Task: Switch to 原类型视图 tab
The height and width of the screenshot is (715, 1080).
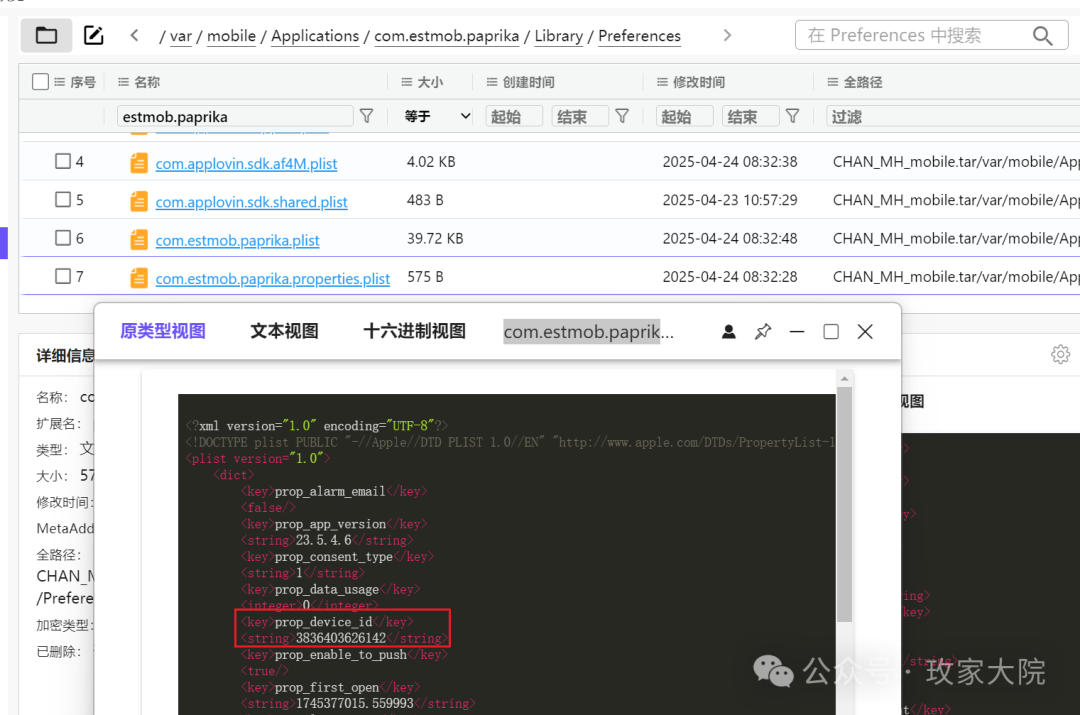Action: click(163, 331)
